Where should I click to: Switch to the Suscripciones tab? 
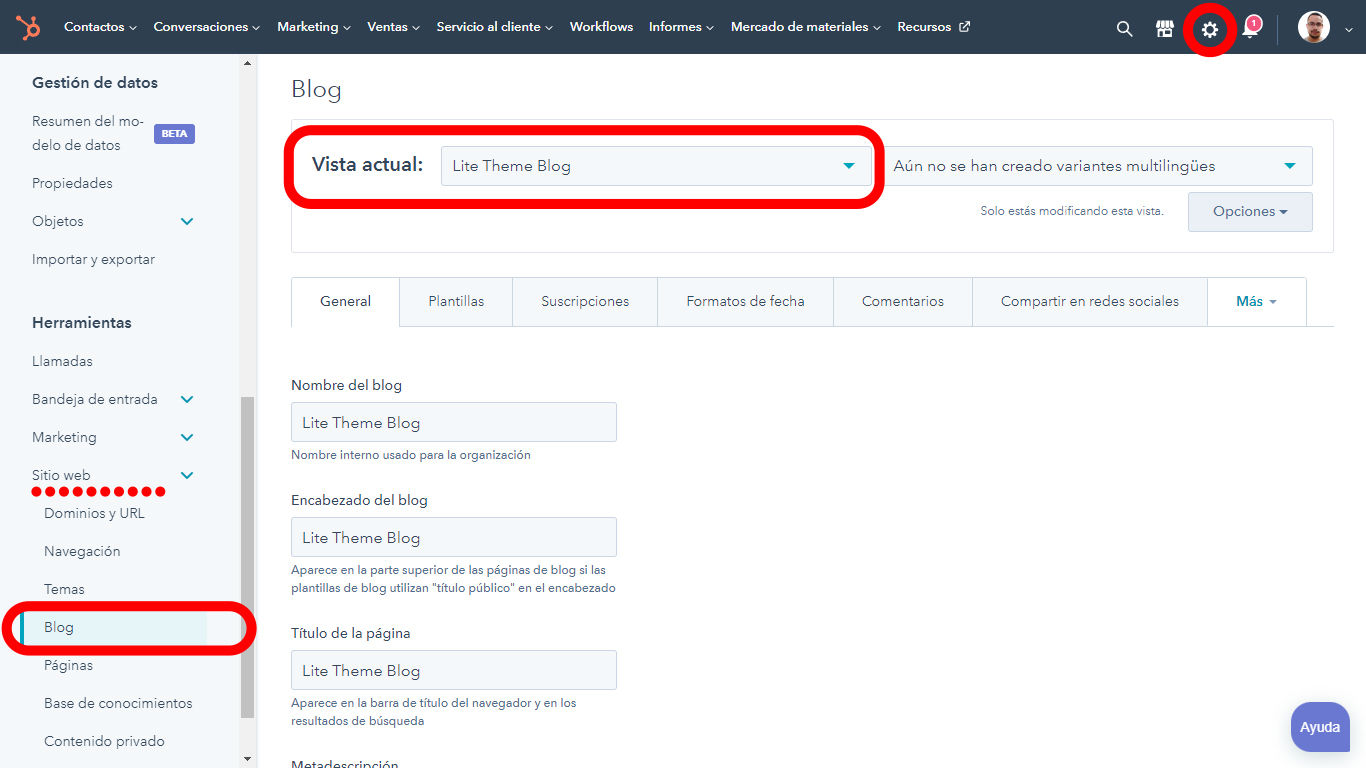point(585,301)
